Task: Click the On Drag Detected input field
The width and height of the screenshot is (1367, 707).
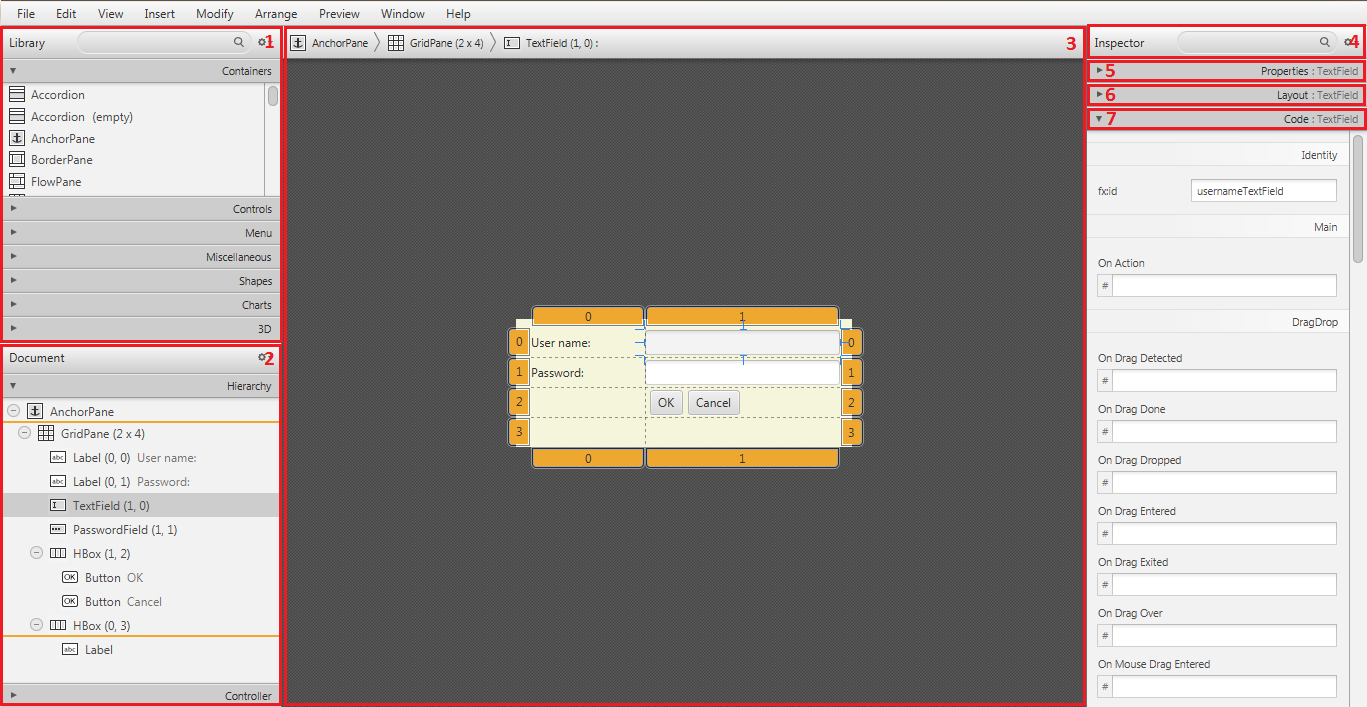Action: click(x=1224, y=381)
